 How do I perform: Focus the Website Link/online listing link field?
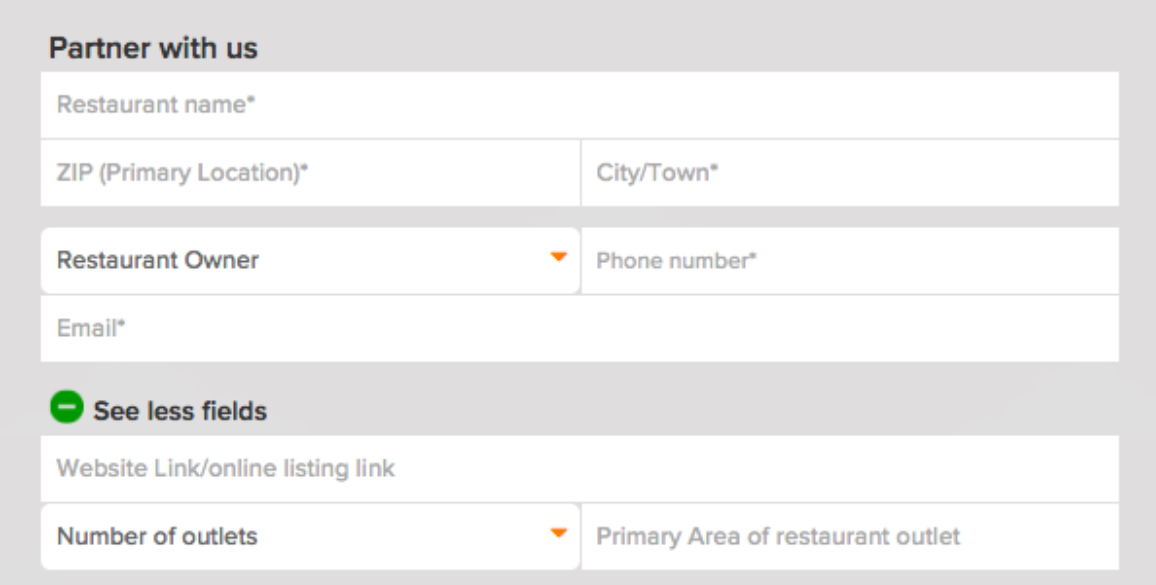pyautogui.click(x=579, y=468)
